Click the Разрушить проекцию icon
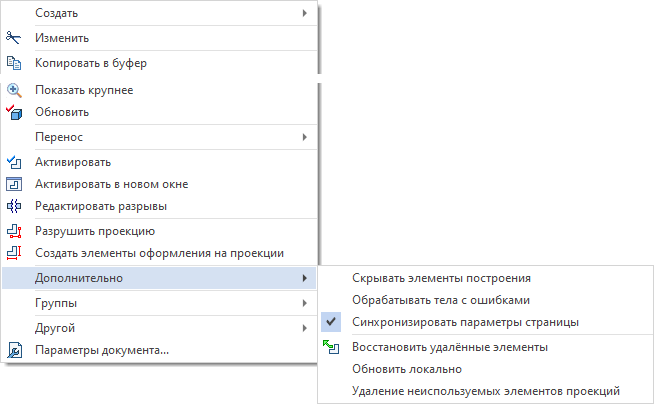Image resolution: width=654 pixels, height=404 pixels. pos(14,231)
